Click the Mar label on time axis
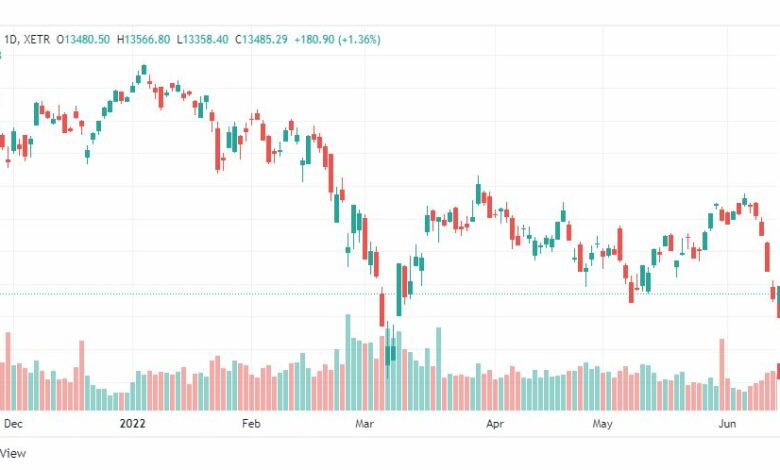 (364, 424)
